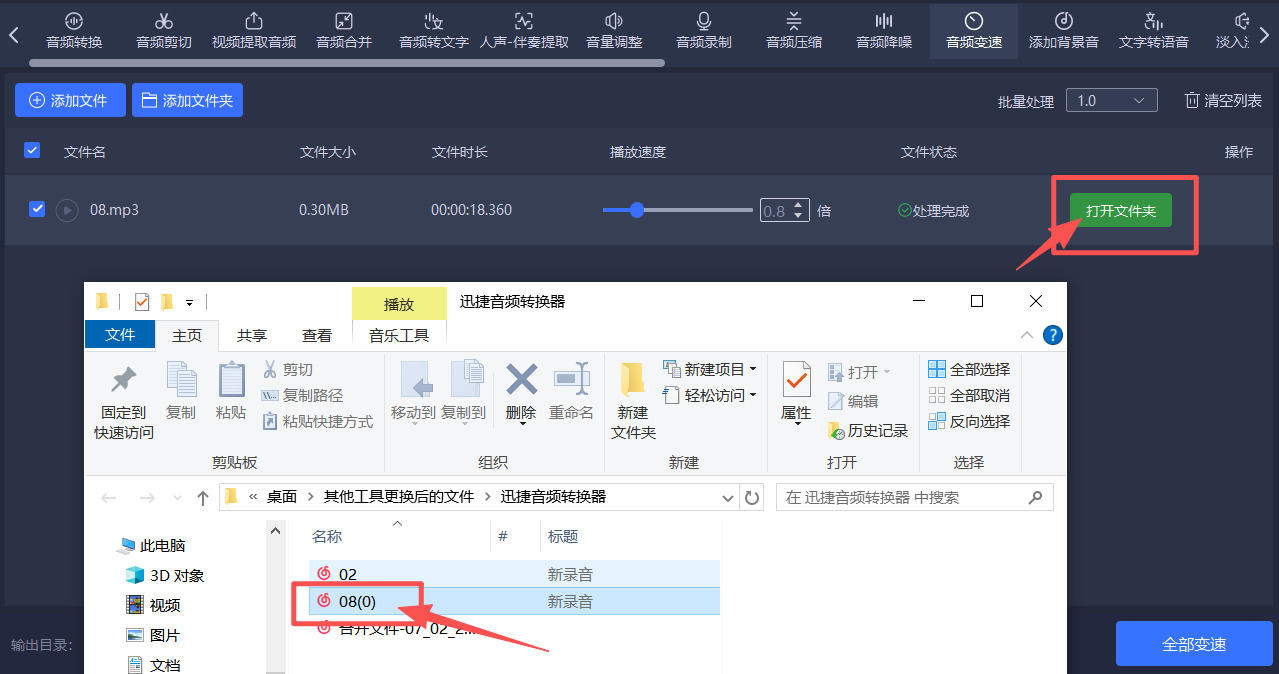
Task: Adjust the playback speed slider for 08.mp3
Action: pyautogui.click(x=637, y=210)
